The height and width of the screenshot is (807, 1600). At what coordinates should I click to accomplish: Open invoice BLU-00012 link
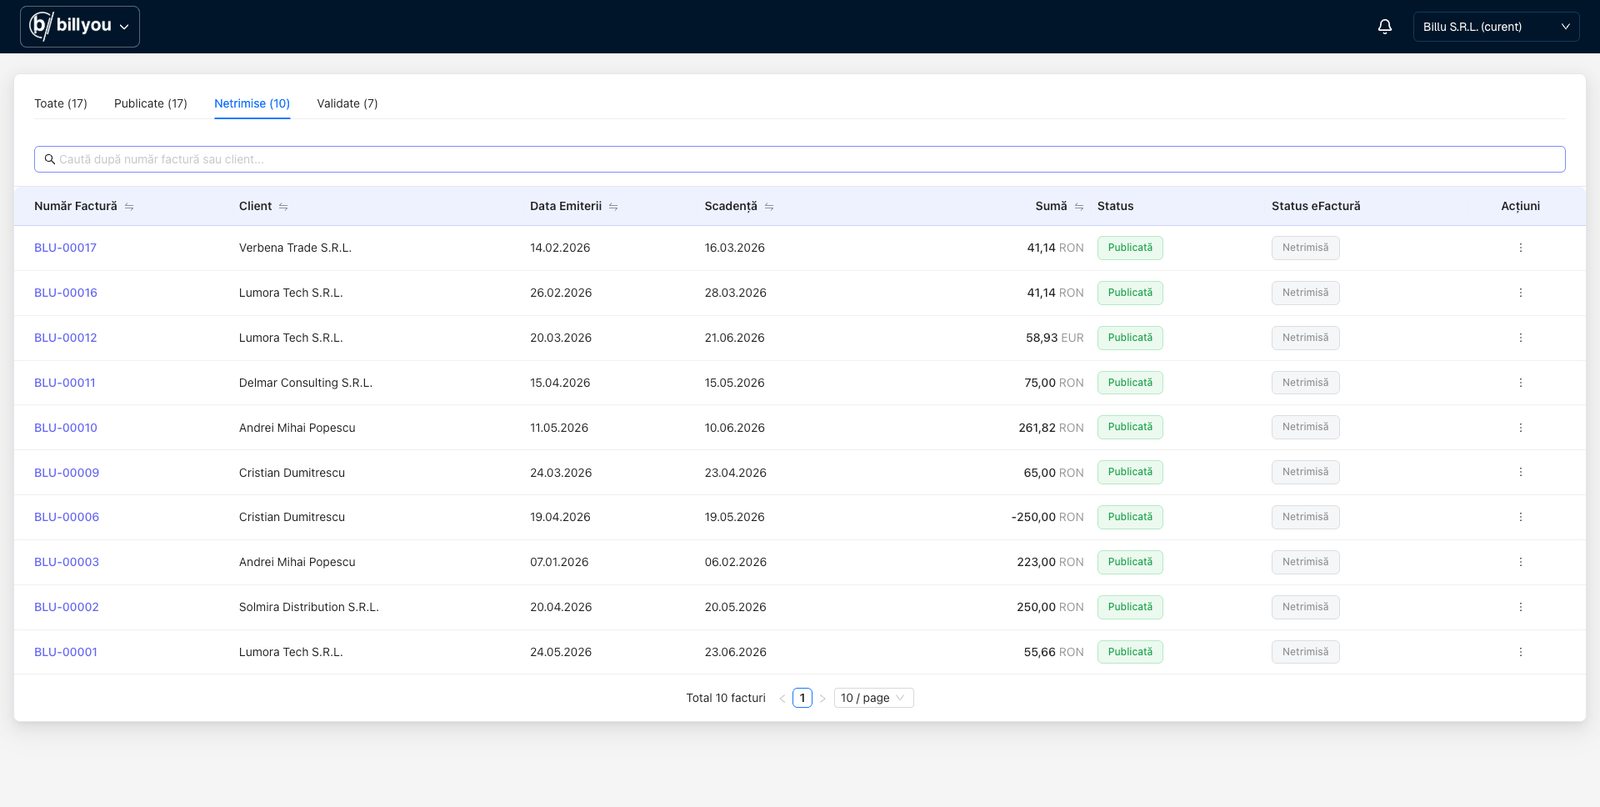tap(66, 338)
